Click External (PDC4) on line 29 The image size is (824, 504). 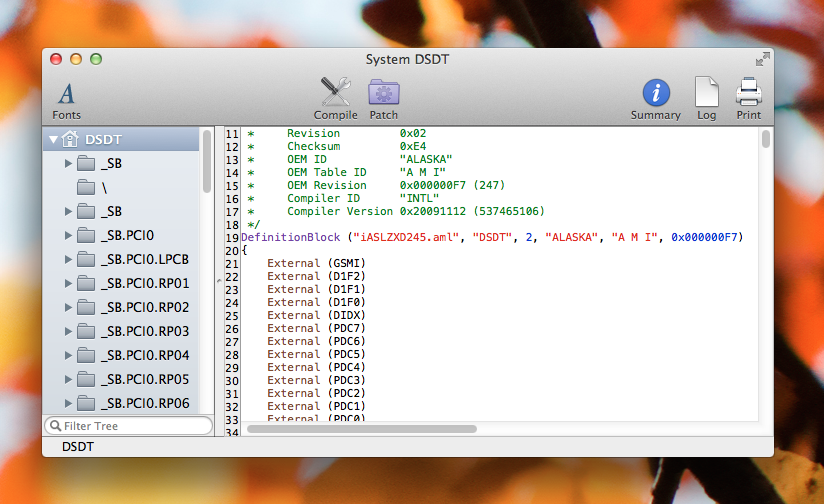pos(316,367)
